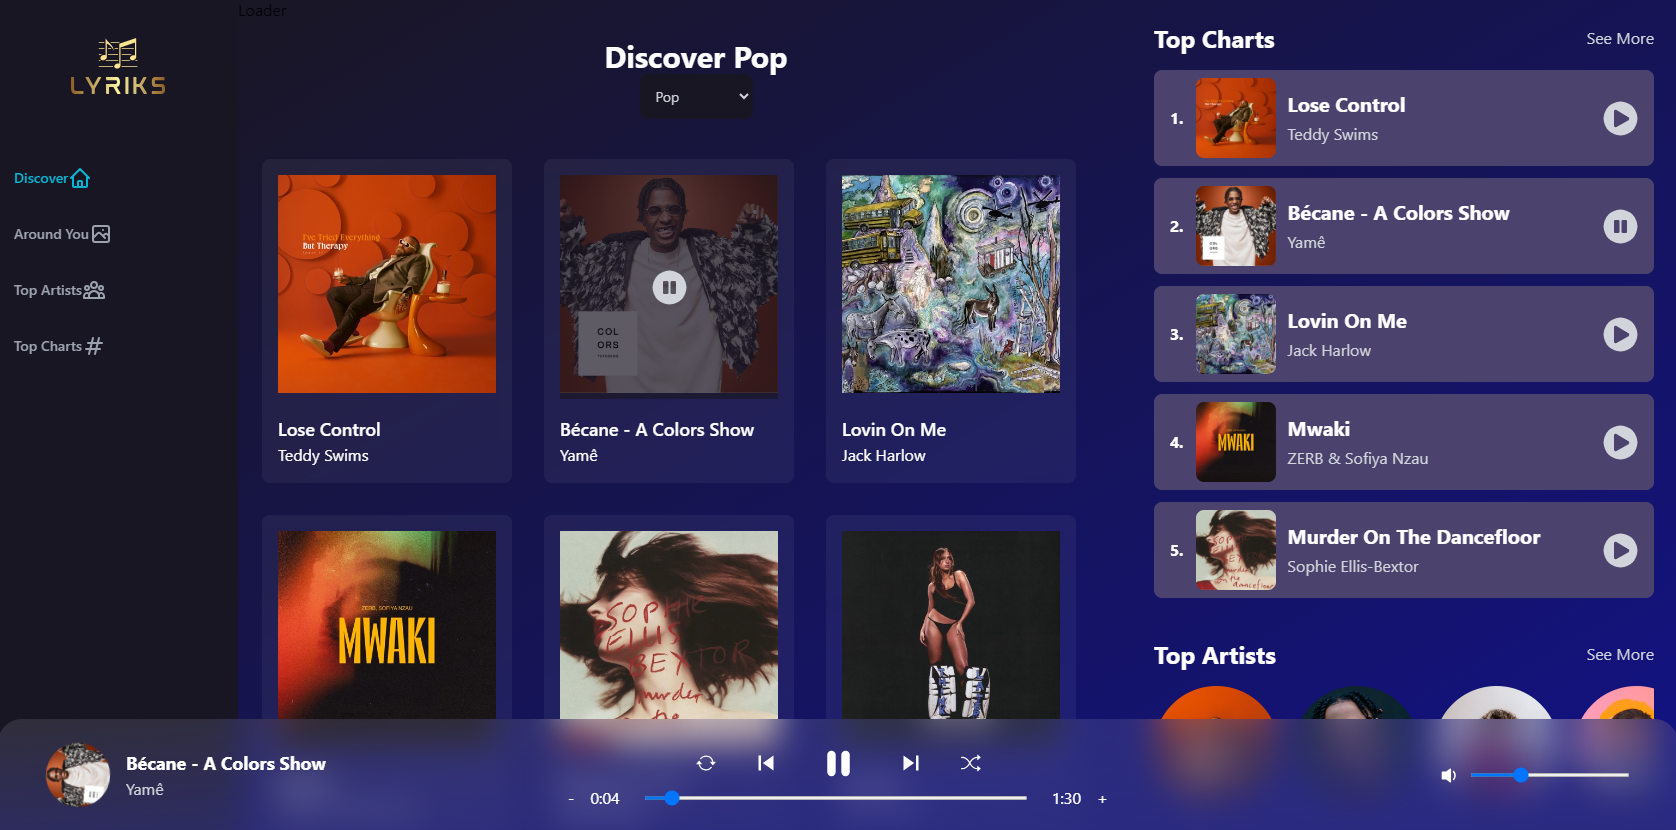Viewport: 1676px width, 830px height.
Task: Skip to the next track
Action: point(910,763)
